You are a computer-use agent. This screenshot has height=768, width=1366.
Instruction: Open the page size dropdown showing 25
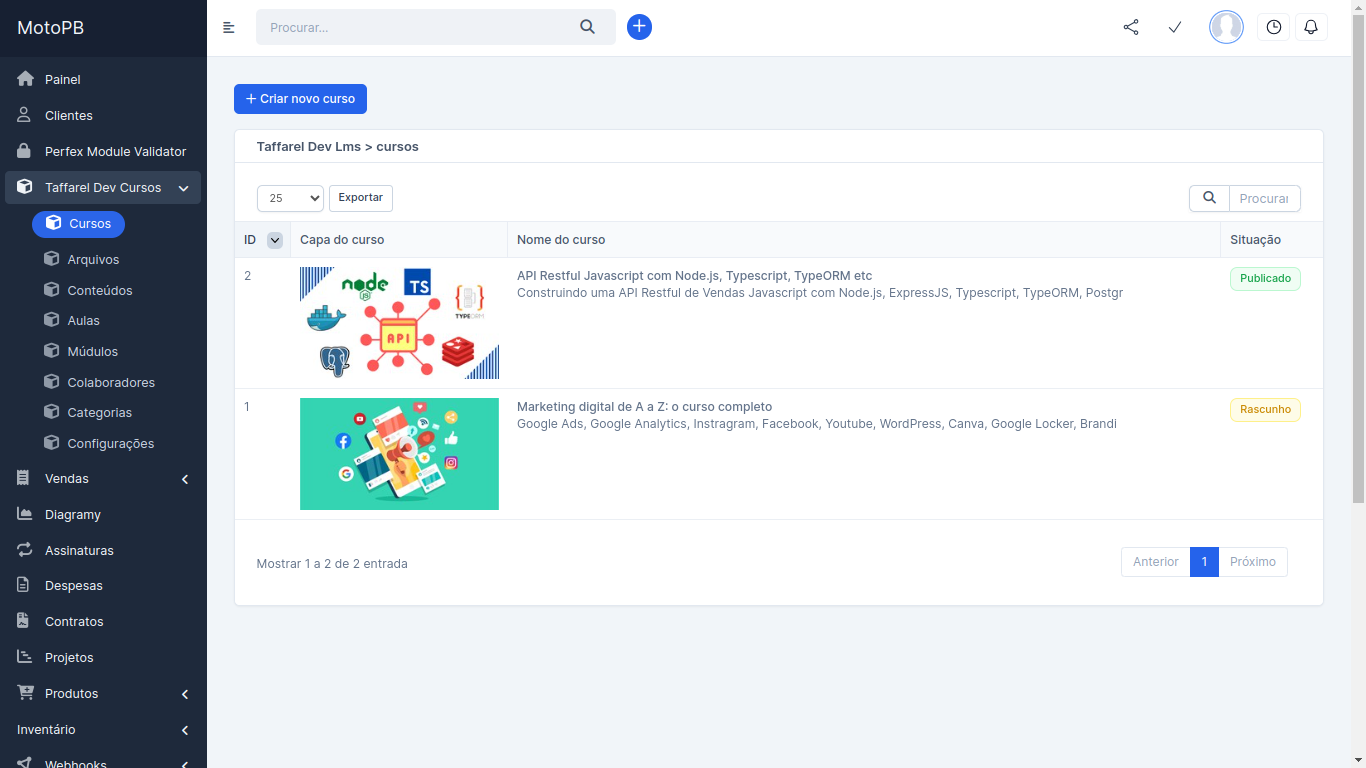pos(290,198)
